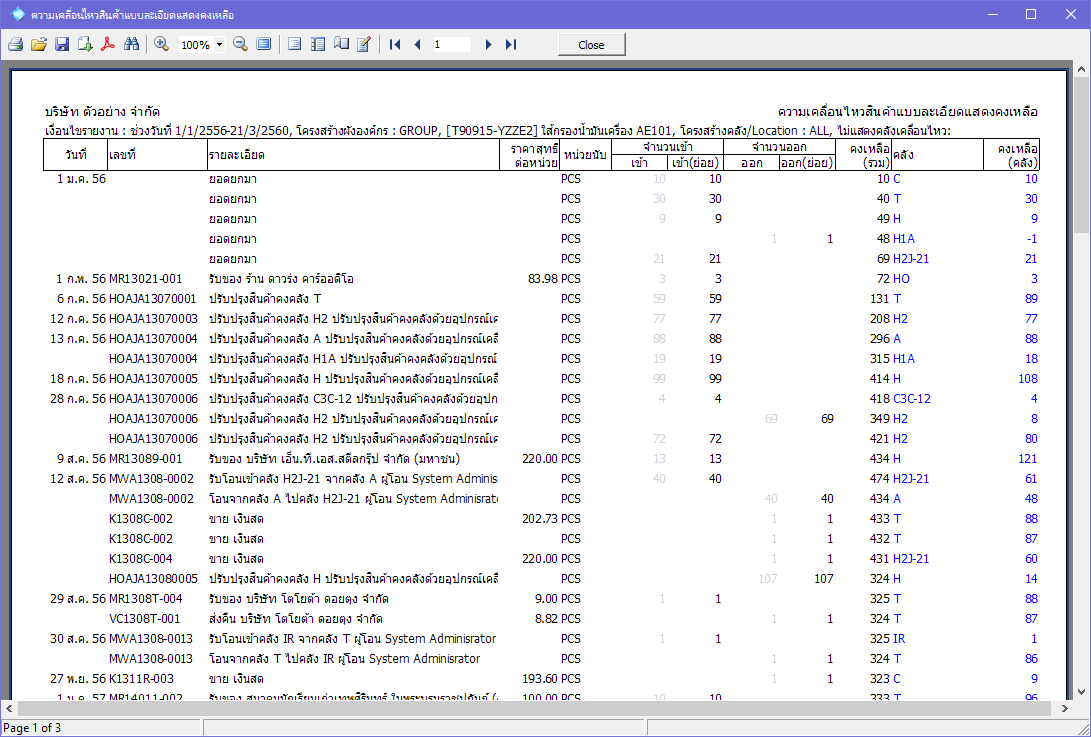Screen dimensions: 1091x737
Task: Jump to the last page
Action: click(510, 45)
